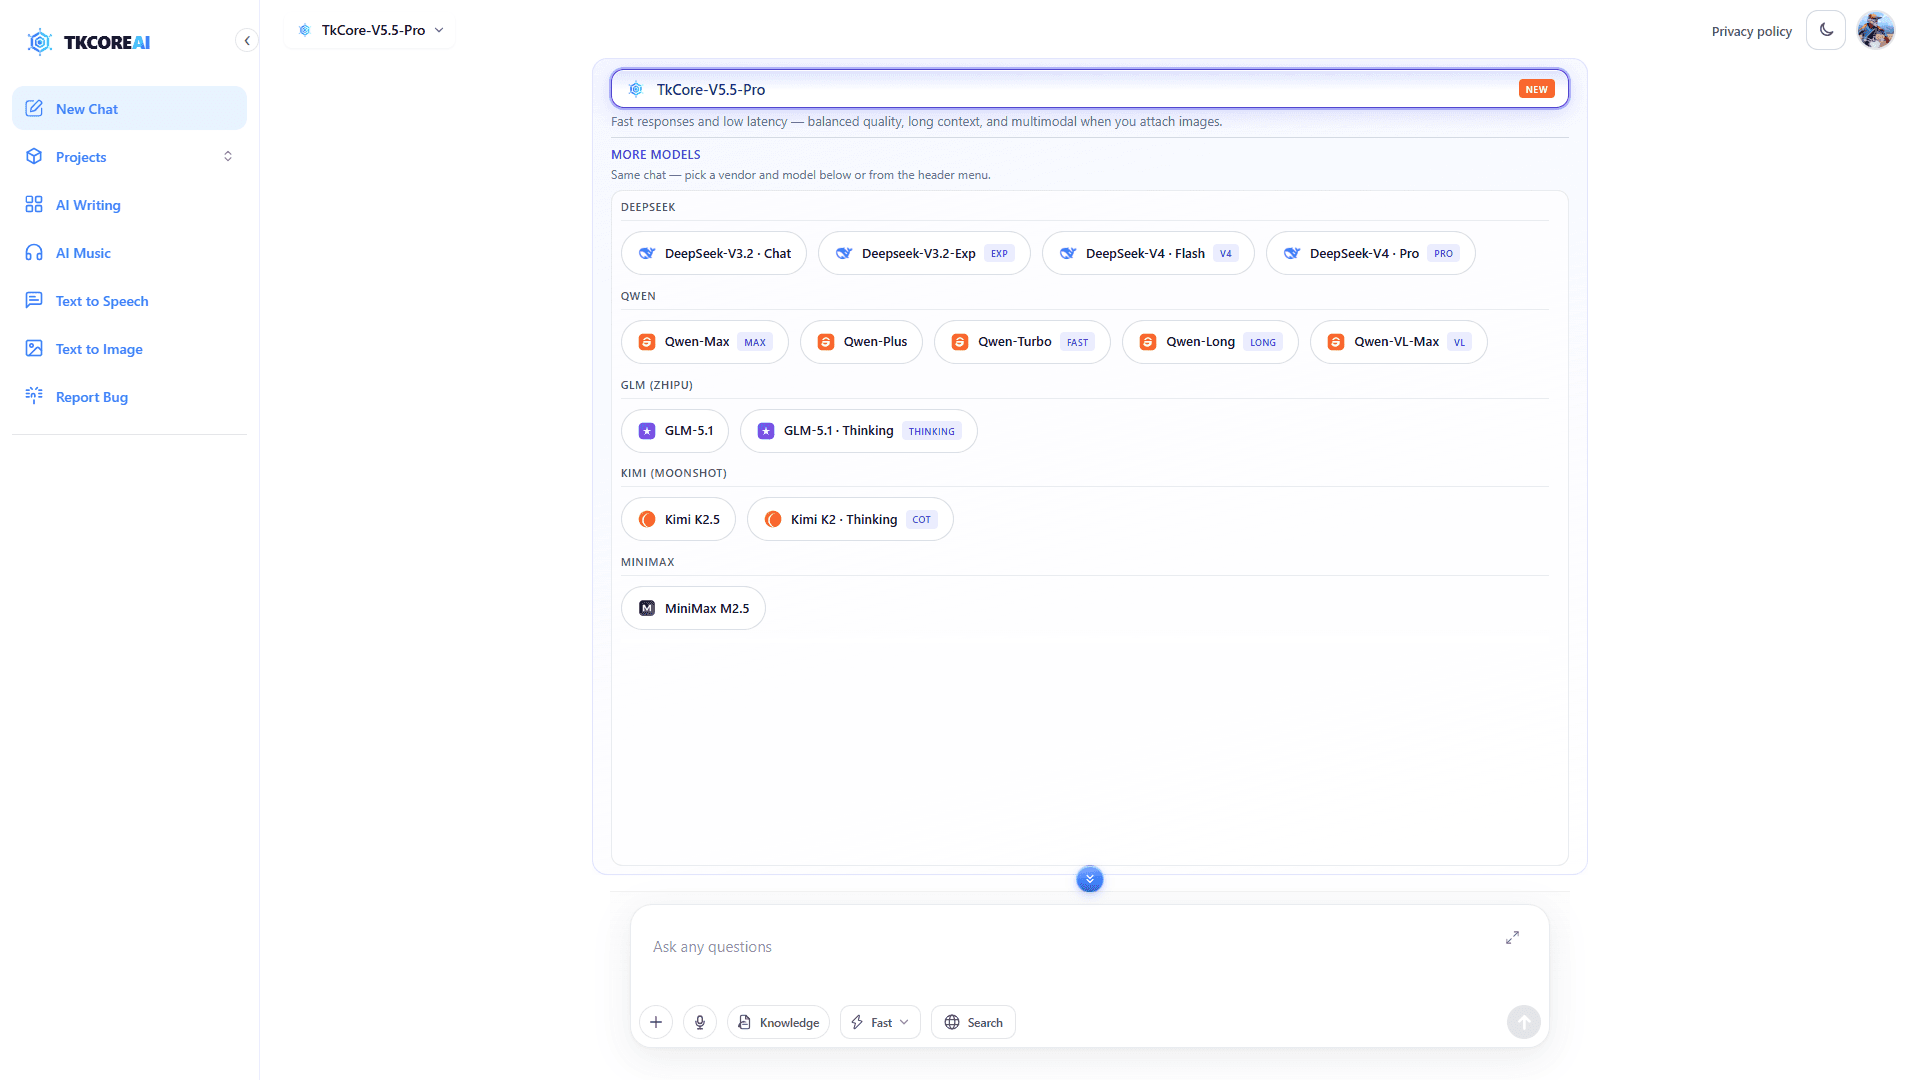Viewport: 1920px width, 1080px height.
Task: Choose the DeepSeek-V3.2 · Chat model
Action: (x=714, y=254)
